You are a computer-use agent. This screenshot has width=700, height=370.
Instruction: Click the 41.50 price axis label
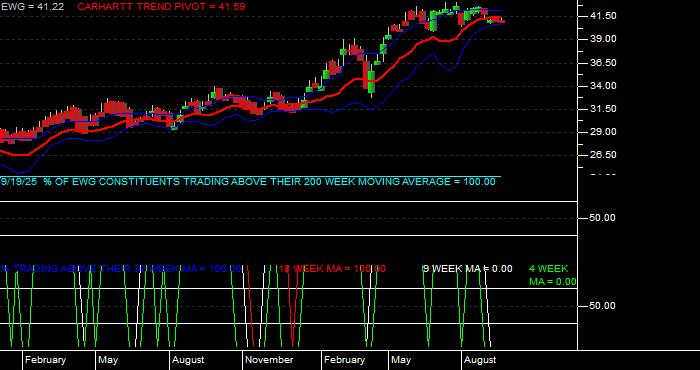tap(604, 16)
